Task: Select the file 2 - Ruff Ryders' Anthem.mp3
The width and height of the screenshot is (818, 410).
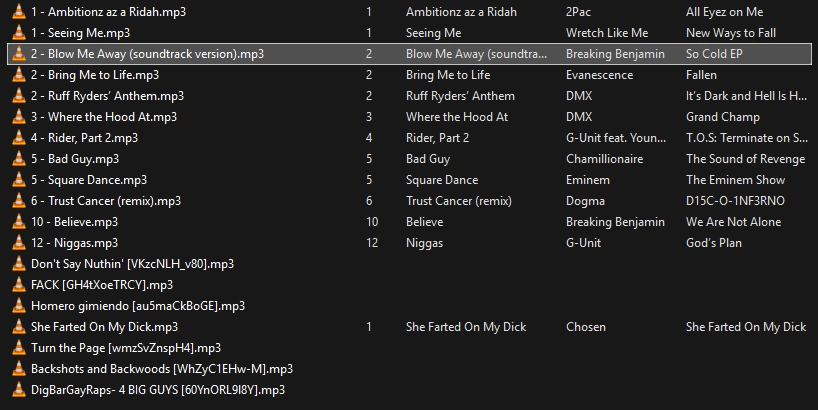Action: tap(107, 96)
